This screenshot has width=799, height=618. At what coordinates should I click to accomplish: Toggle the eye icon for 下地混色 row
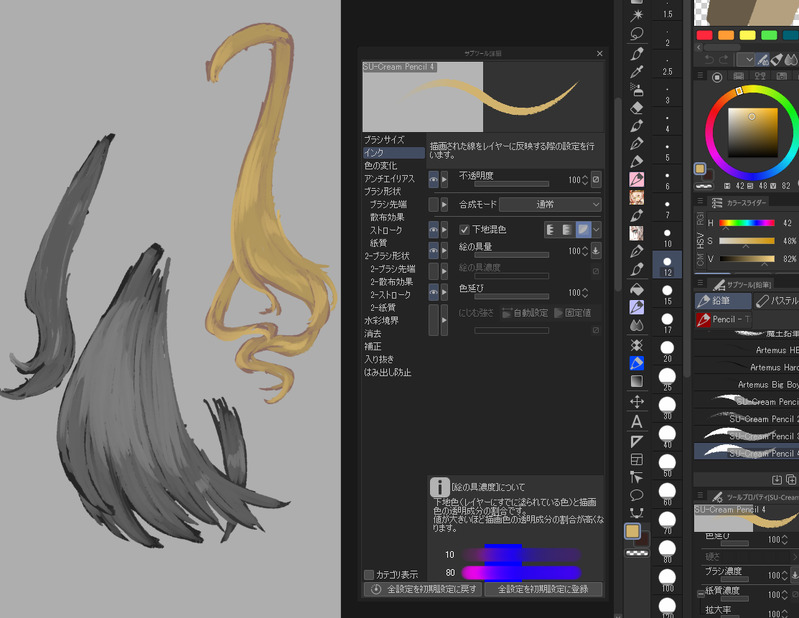(x=434, y=229)
